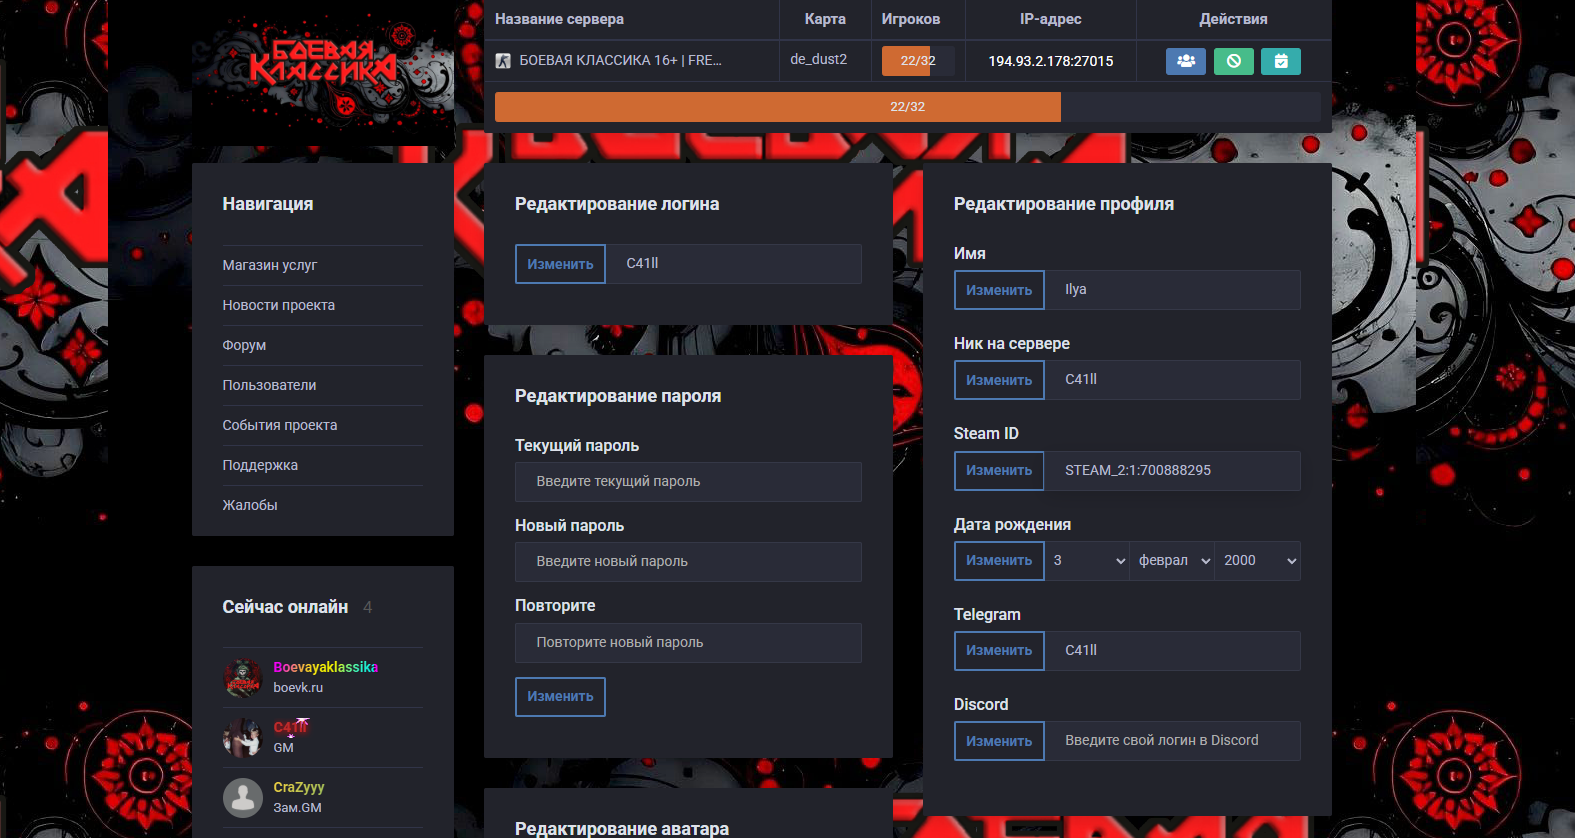Click the Боевая Классика site logo
This screenshot has width=1575, height=838.
pyautogui.click(x=322, y=67)
